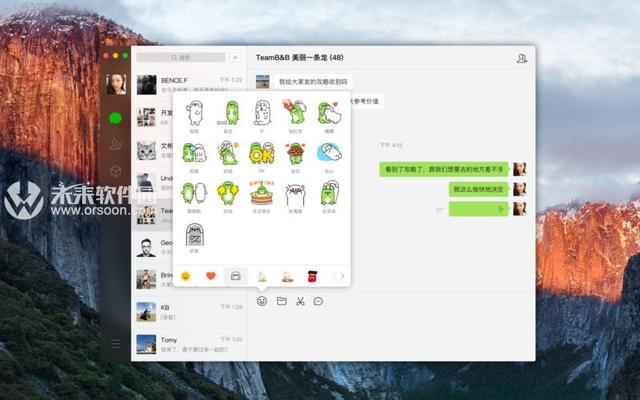This screenshot has height=400, width=640.
Task: Click the message input area below toolbar
Action: (391, 335)
